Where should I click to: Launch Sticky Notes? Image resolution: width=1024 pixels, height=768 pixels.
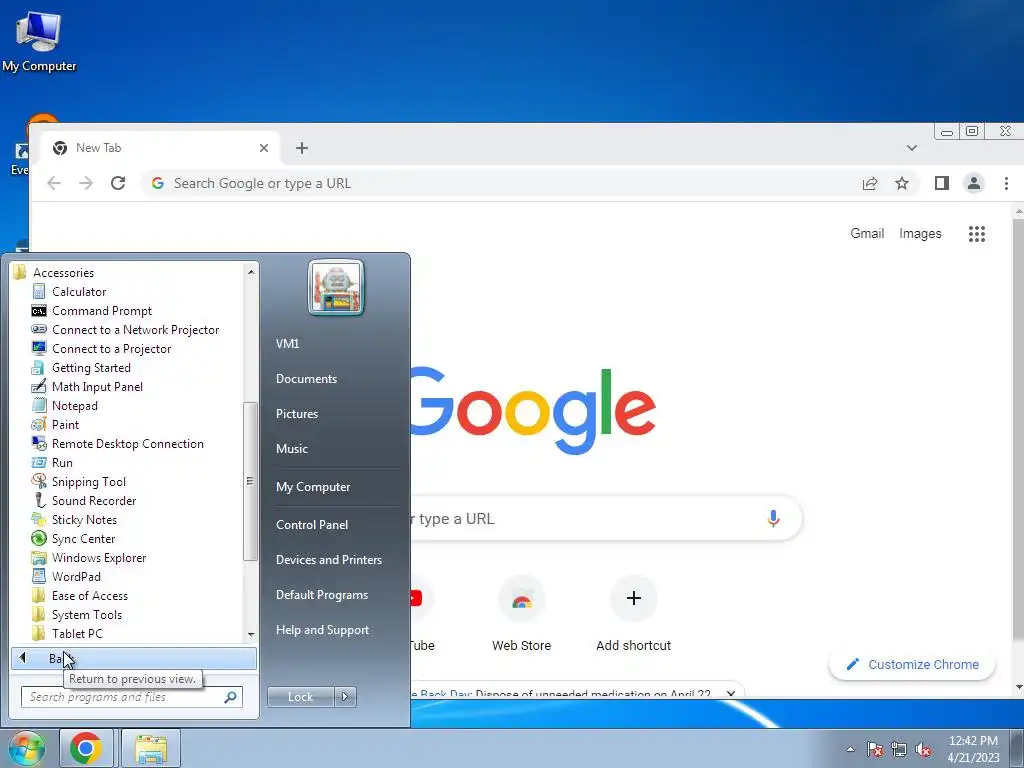click(x=84, y=520)
